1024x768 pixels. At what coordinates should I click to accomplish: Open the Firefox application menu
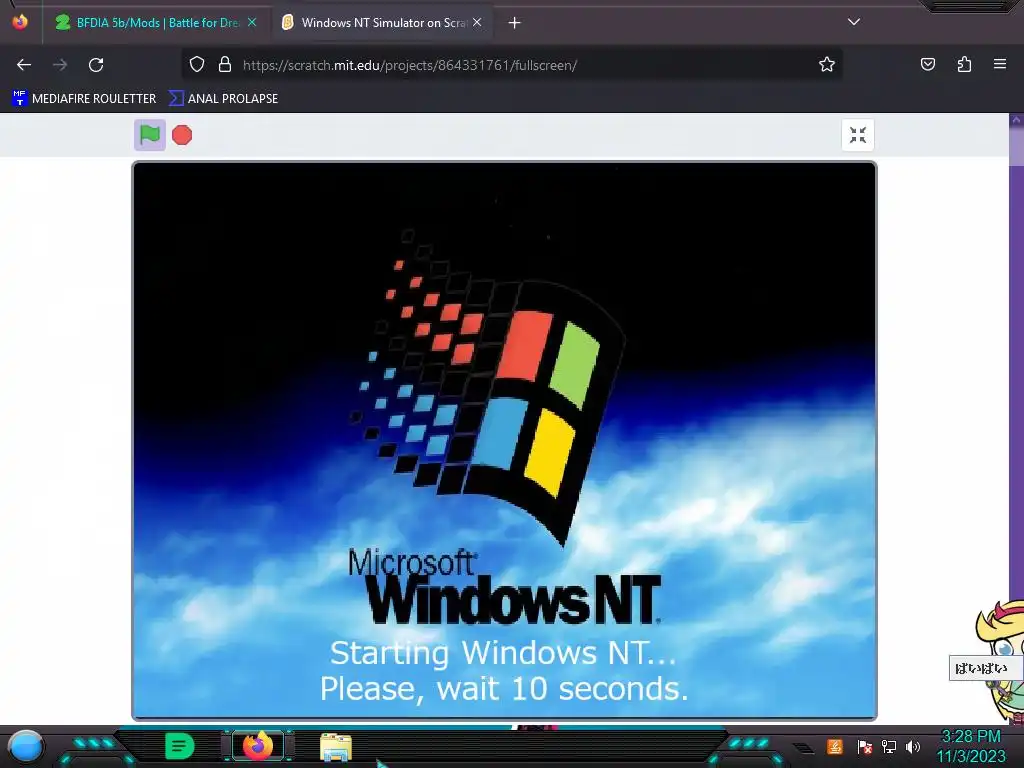click(1000, 65)
